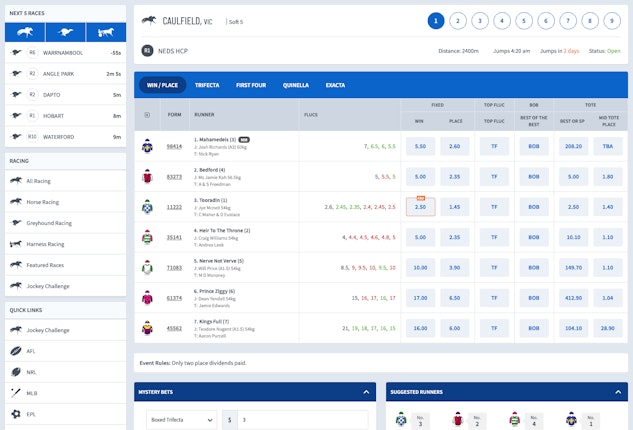Select the harness racing filter icon in Next 5 Races
The height and width of the screenshot is (430, 633).
click(106, 32)
